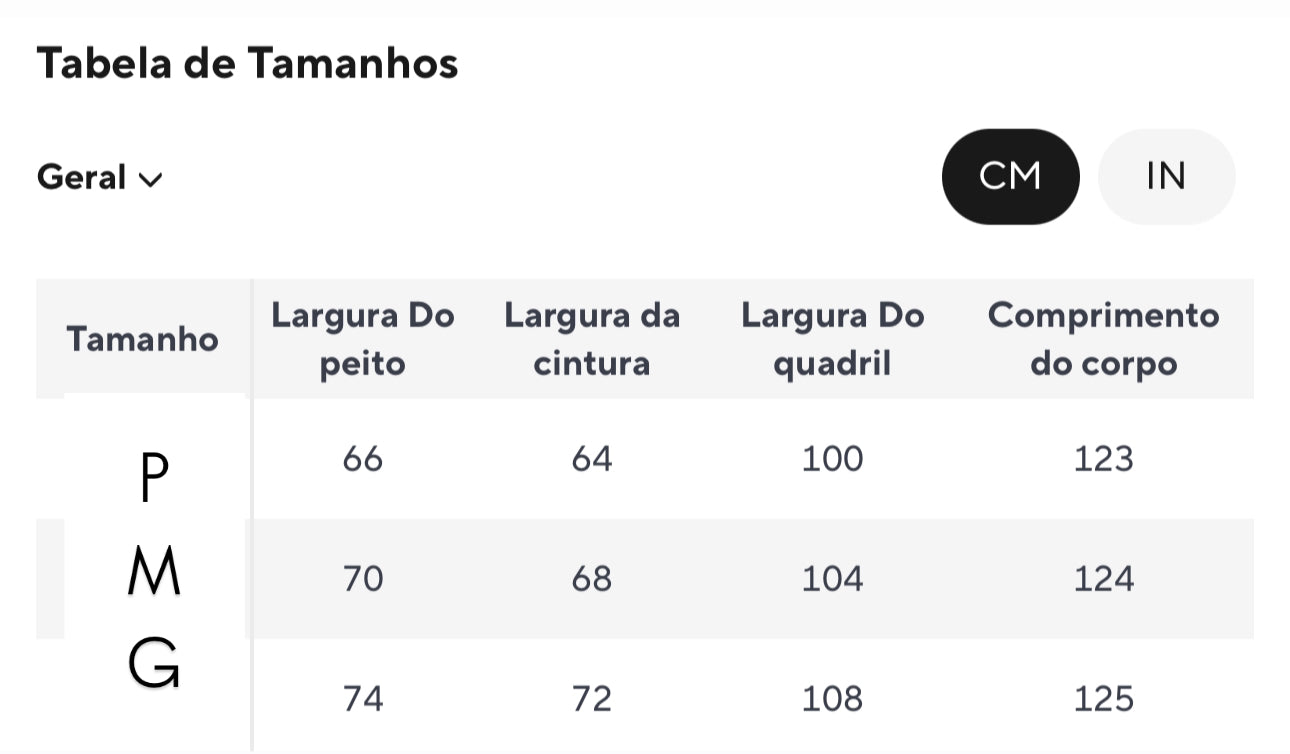
Task: Open the Geral dropdown
Action: [x=82, y=177]
